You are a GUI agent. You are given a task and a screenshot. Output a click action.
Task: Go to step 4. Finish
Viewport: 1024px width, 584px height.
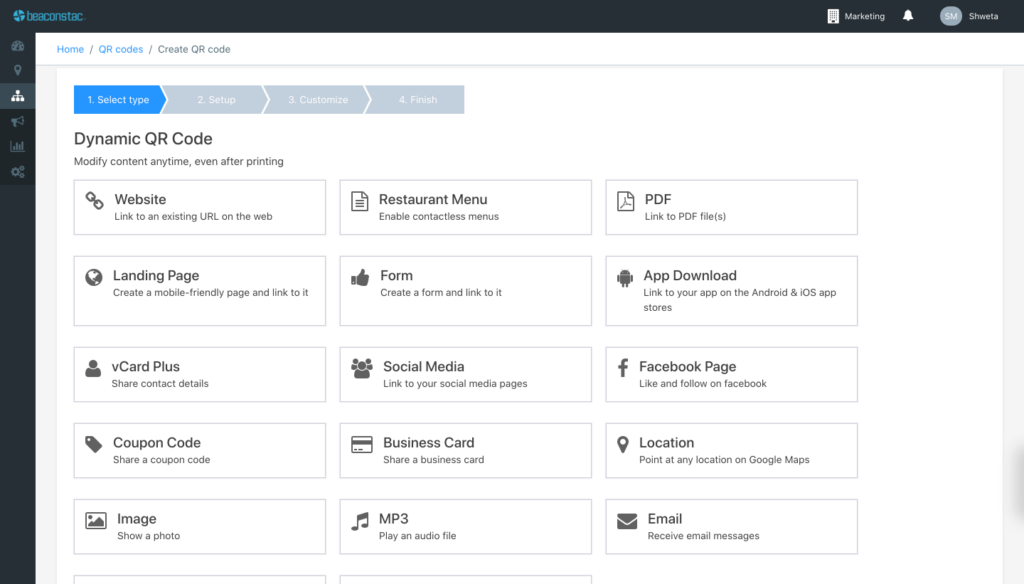point(418,99)
